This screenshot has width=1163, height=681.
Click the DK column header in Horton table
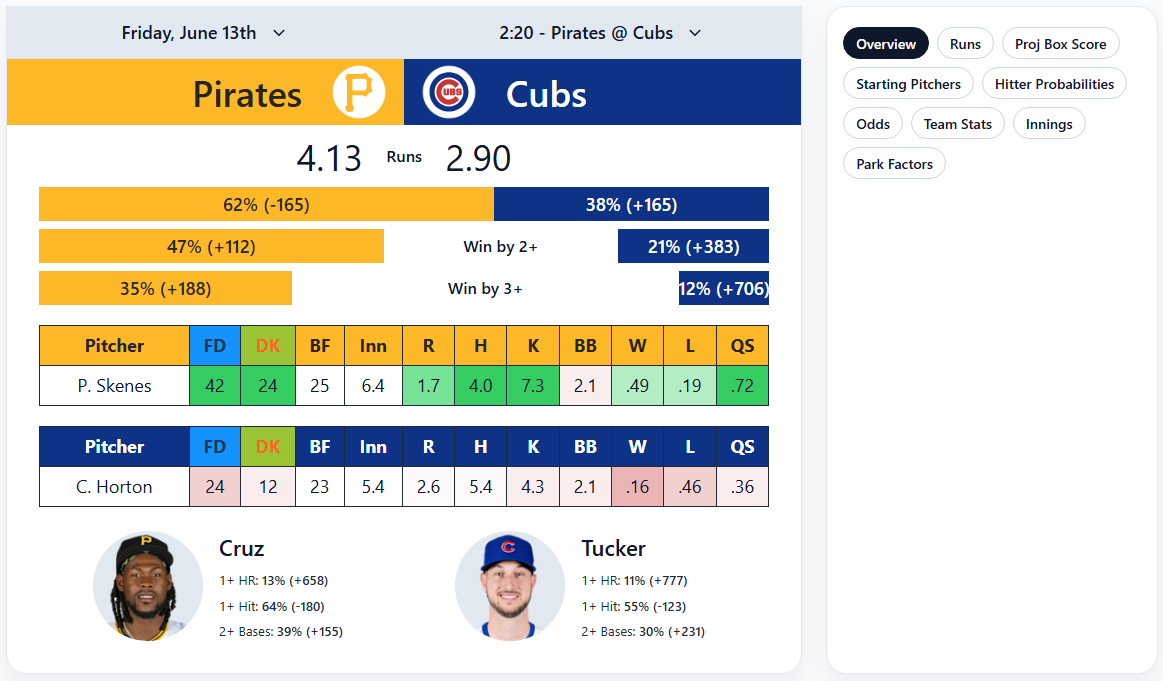pos(267,446)
